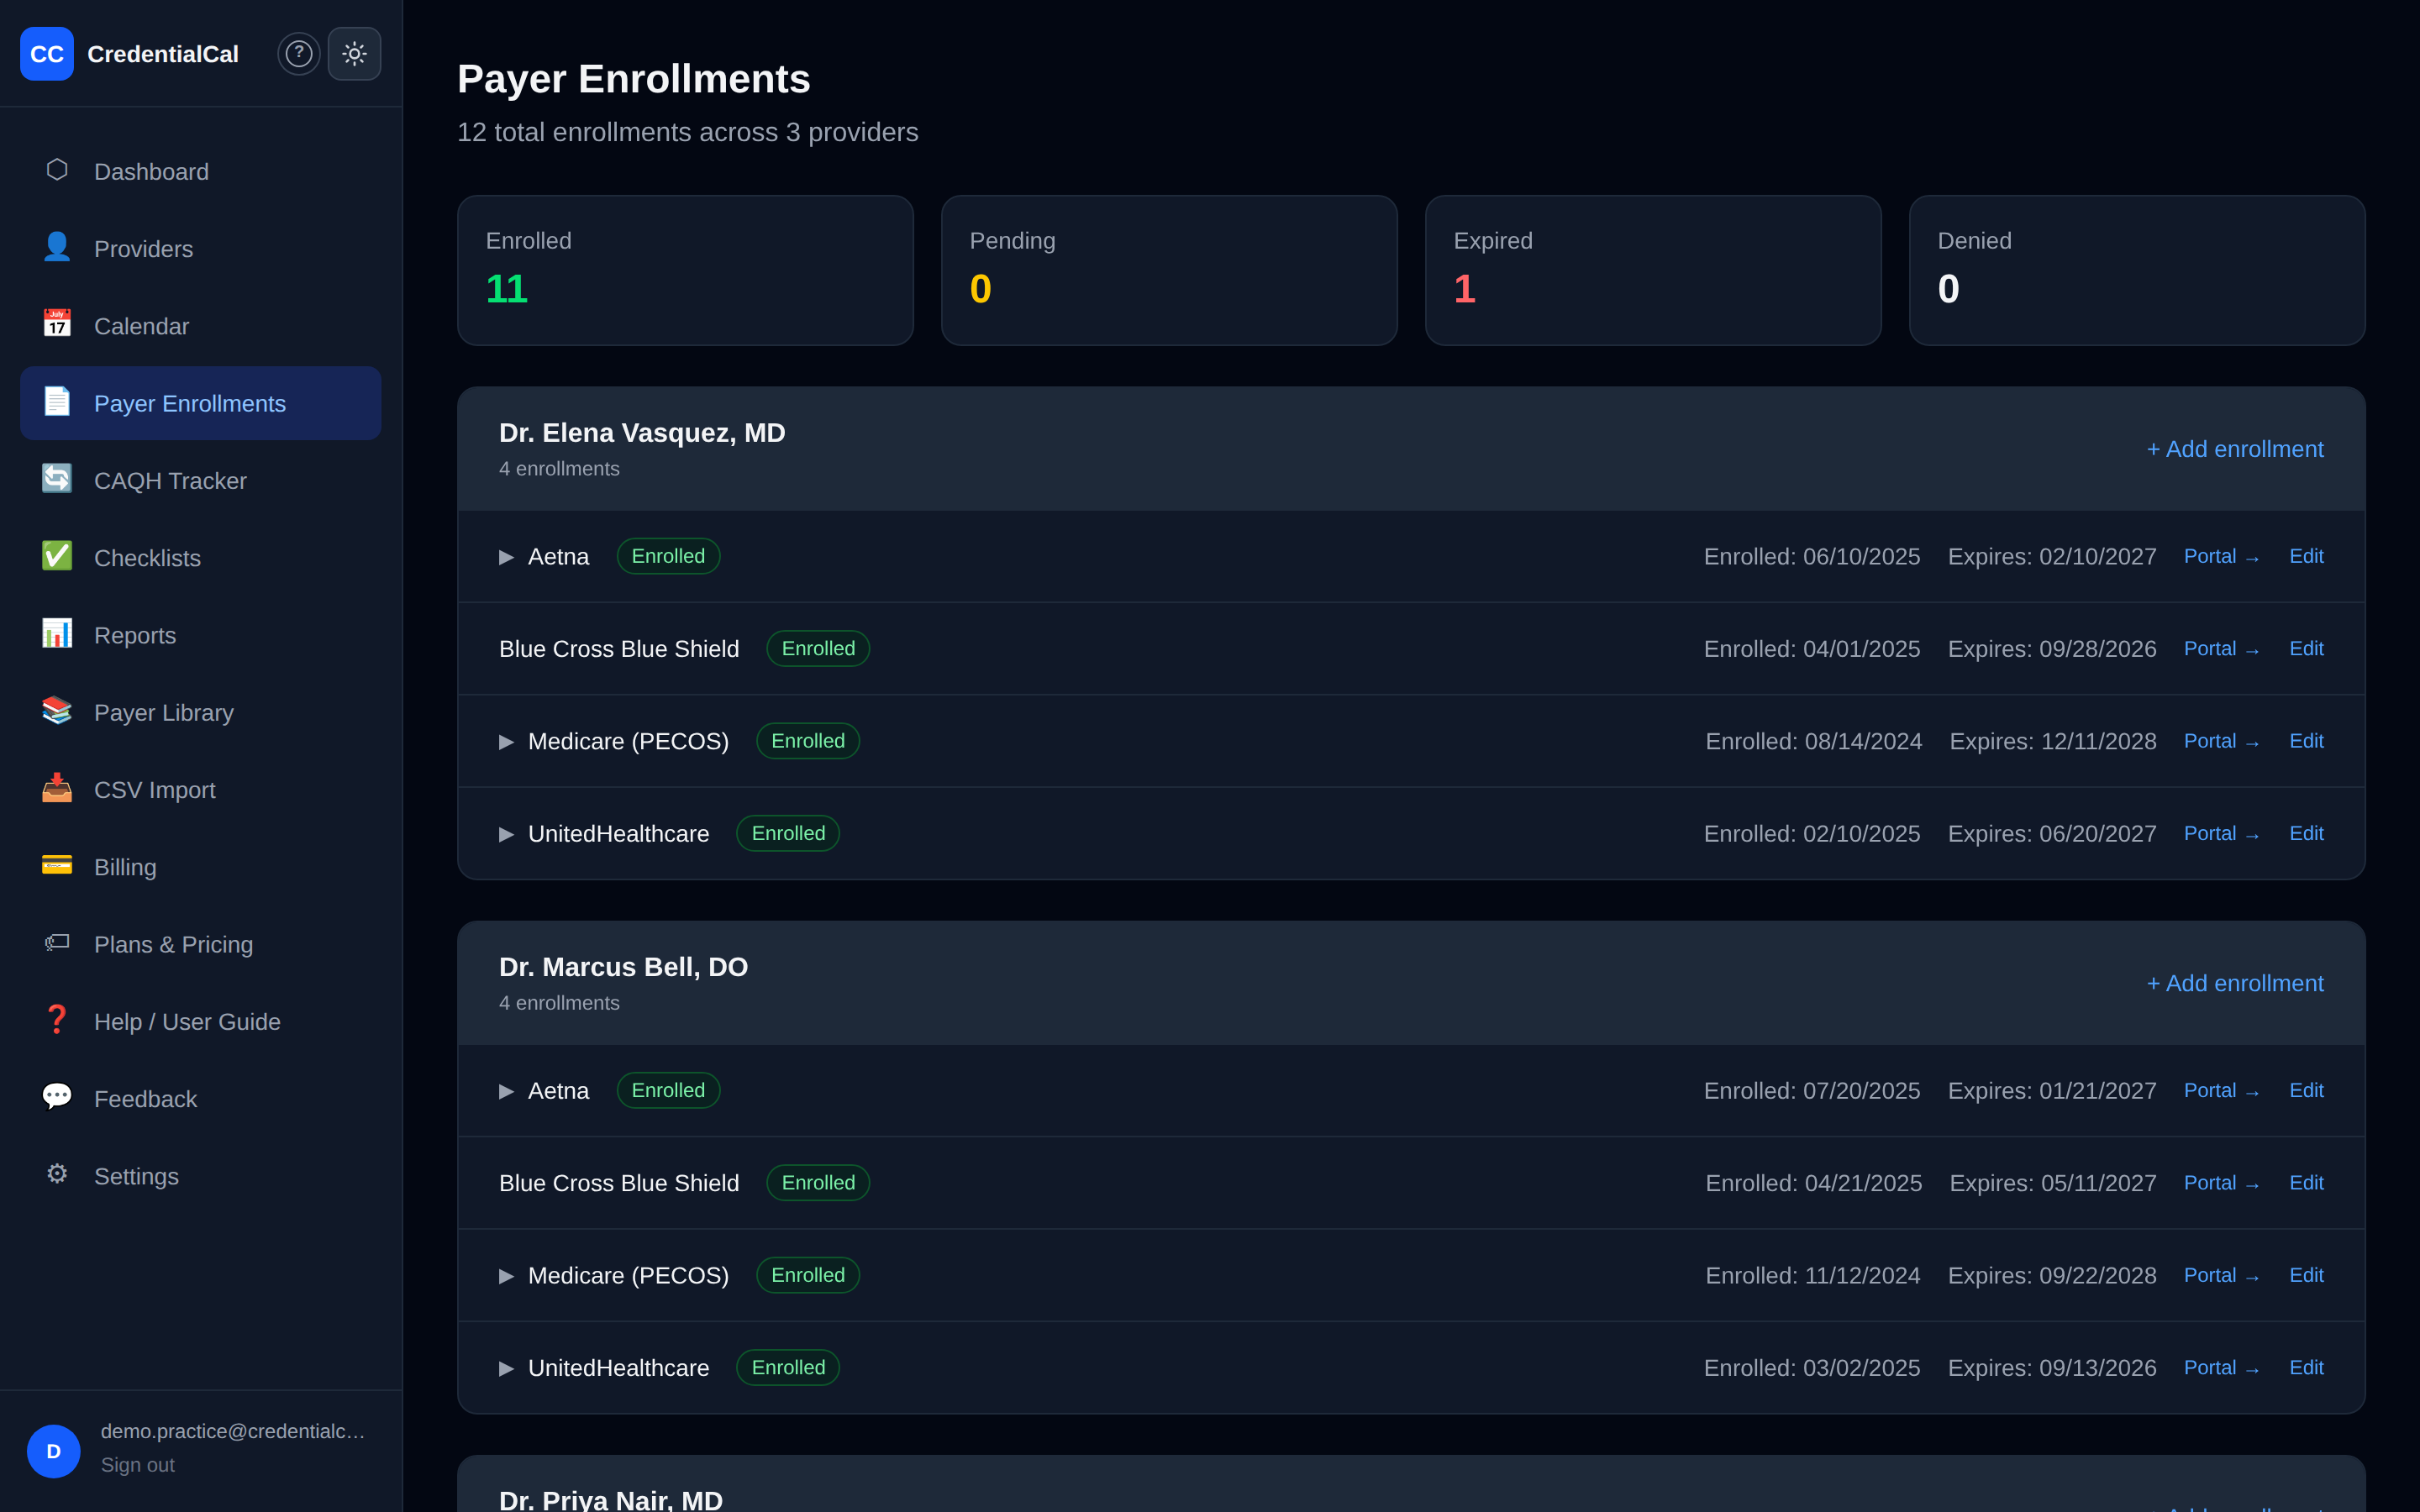Screen dimensions: 2420x1512
Task: Click the CAQH Tracker refresh icon
Action: (x=57, y=479)
